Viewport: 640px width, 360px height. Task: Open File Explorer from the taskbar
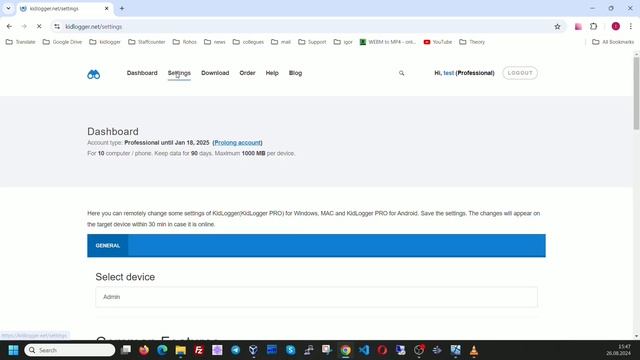pos(180,350)
